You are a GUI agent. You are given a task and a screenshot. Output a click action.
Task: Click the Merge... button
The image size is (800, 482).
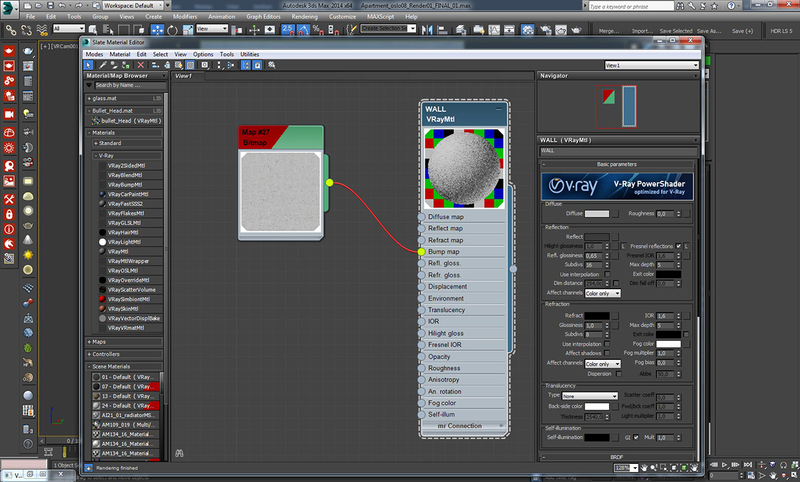609,31
